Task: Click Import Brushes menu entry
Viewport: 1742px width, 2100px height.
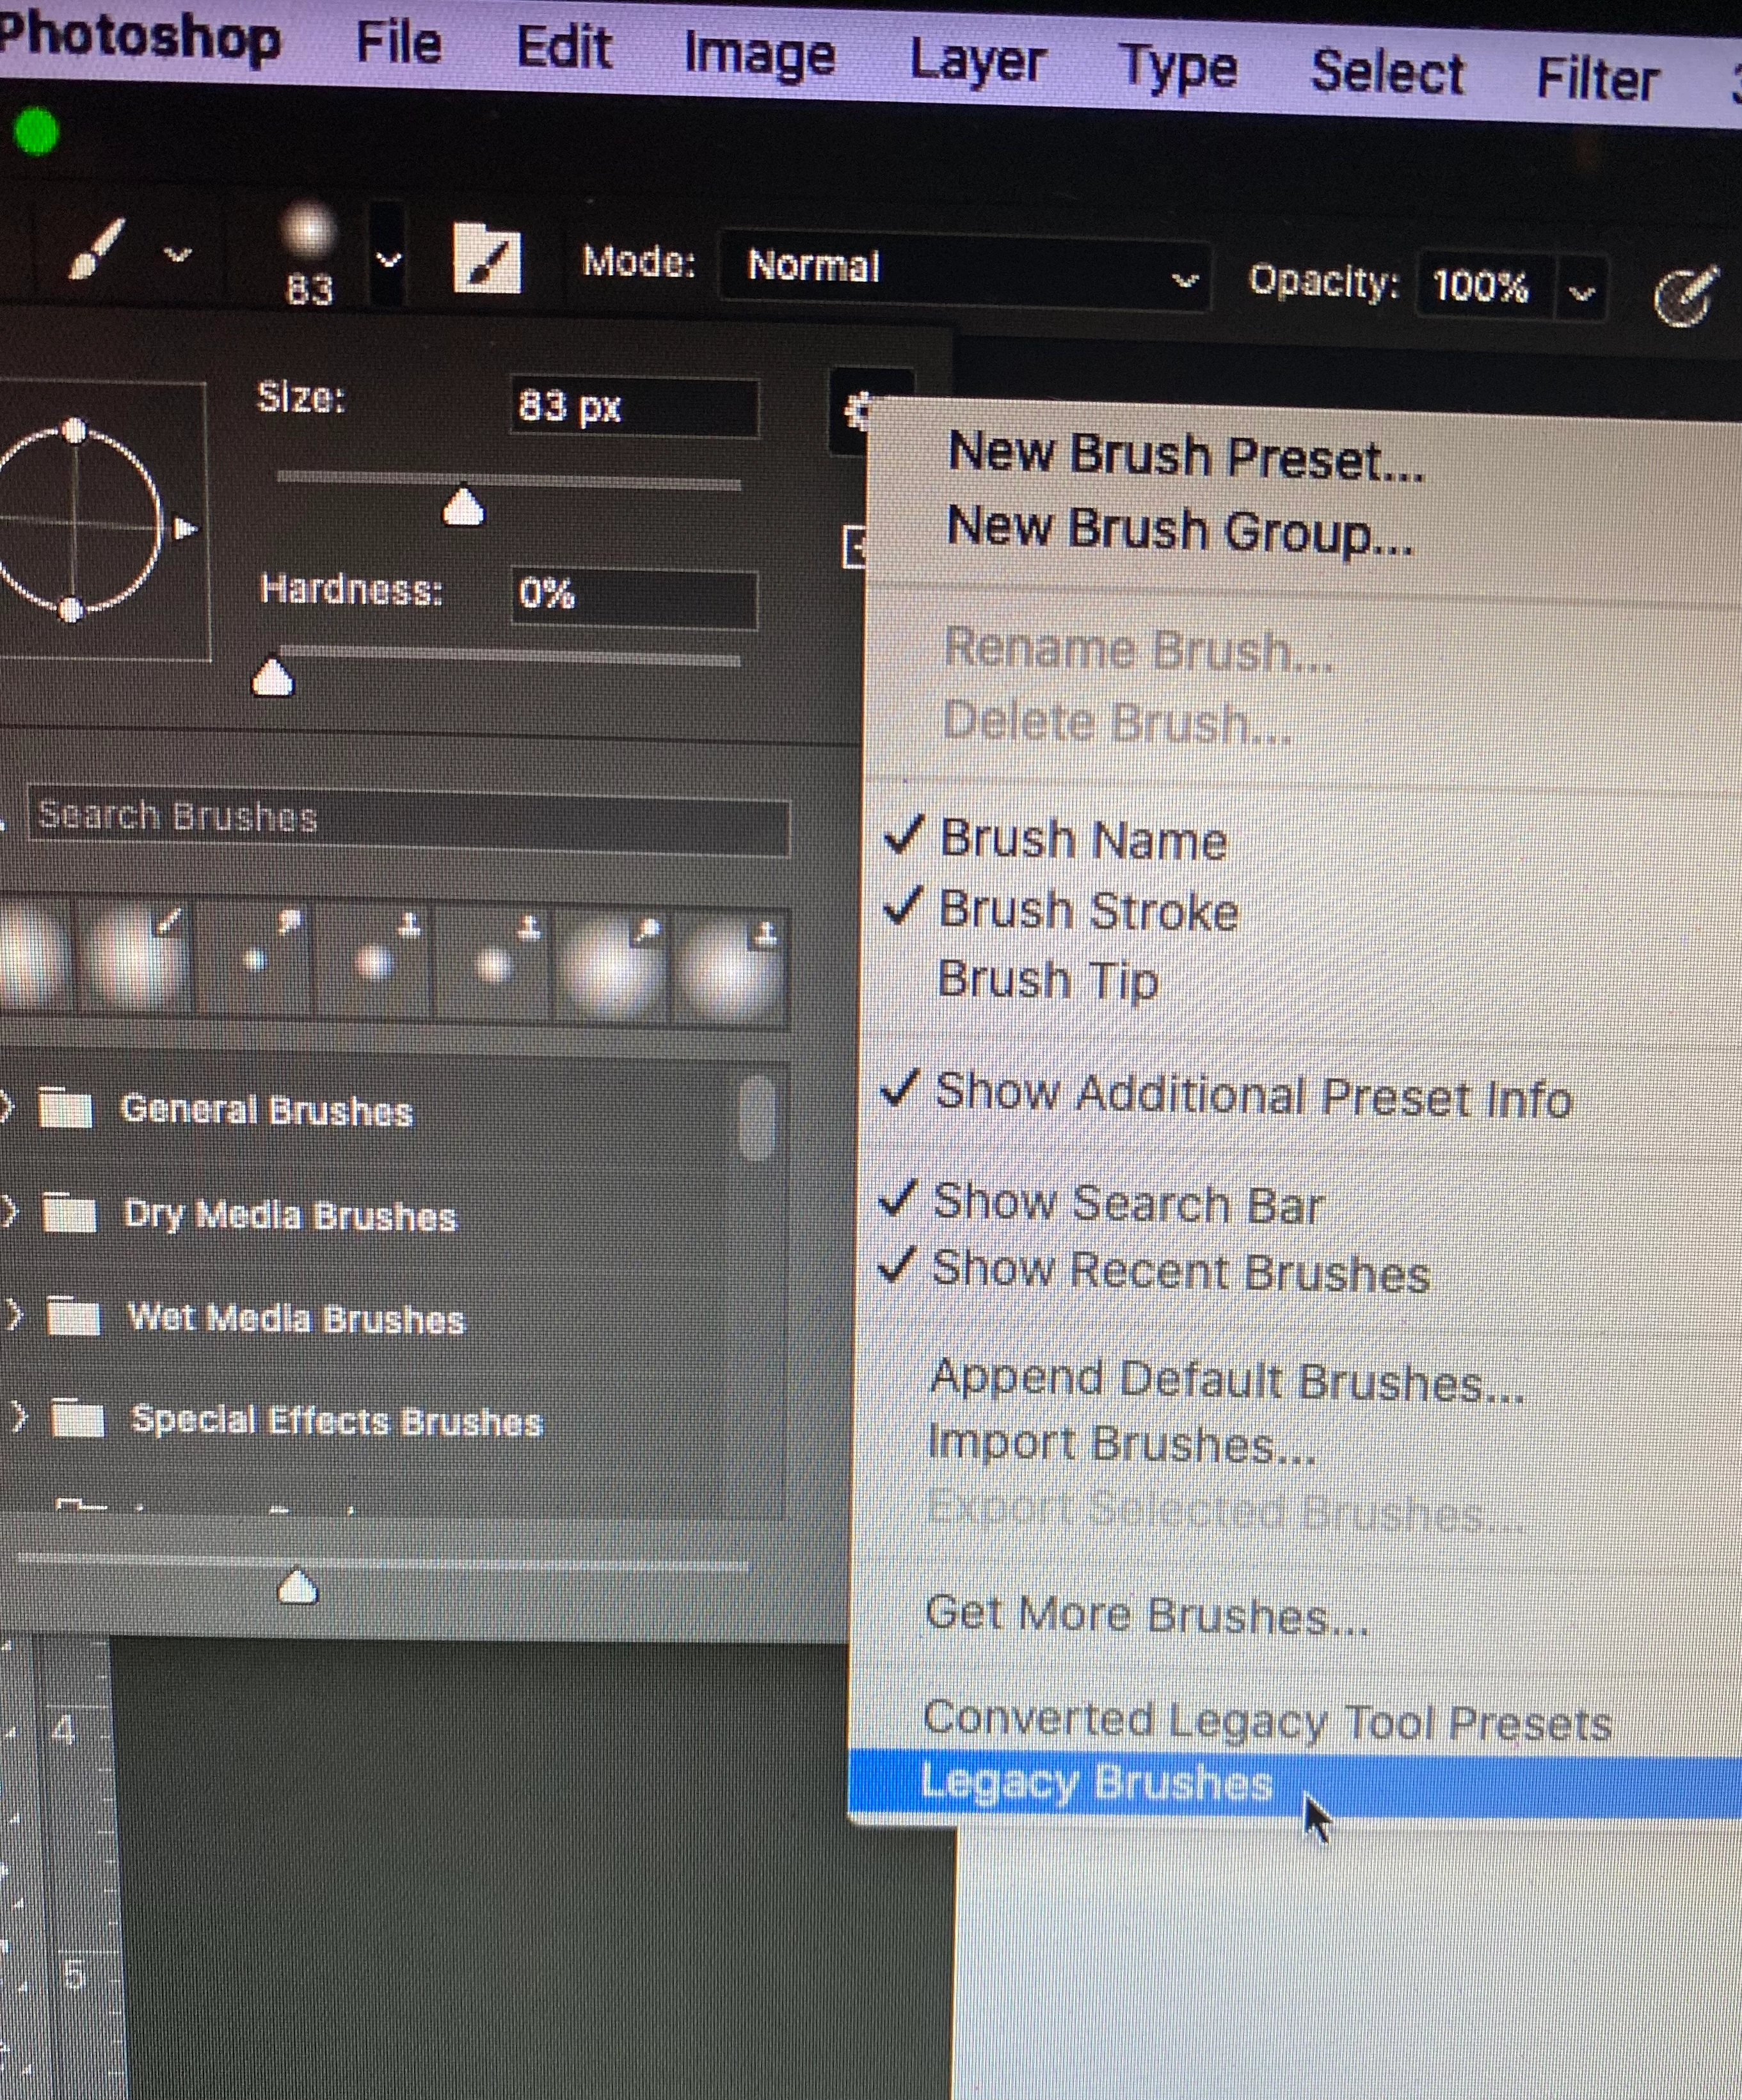Action: point(1120,1444)
